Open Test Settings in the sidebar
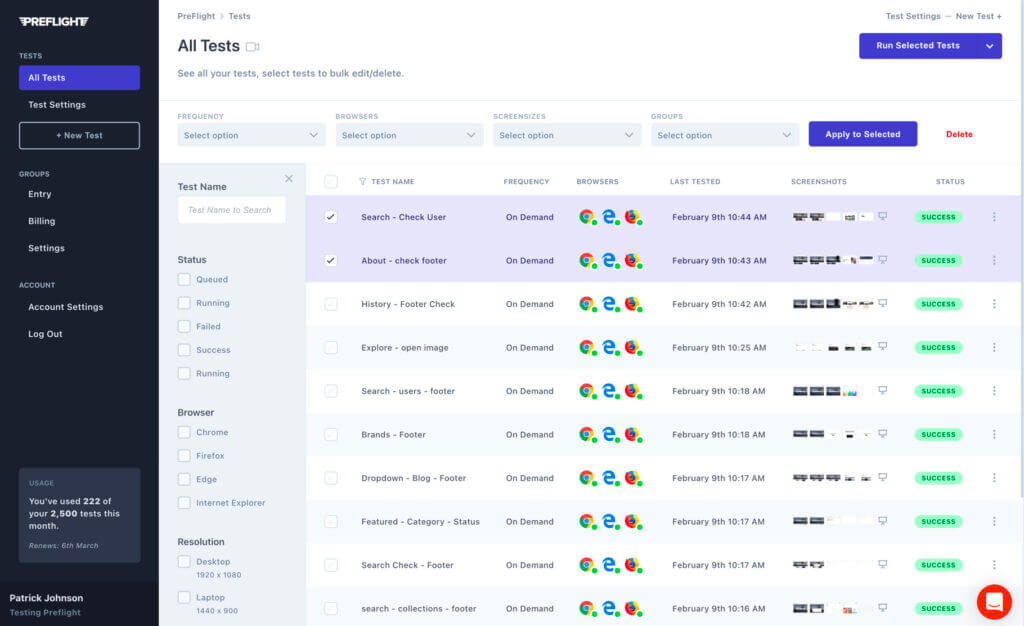The image size is (1024, 626). click(57, 105)
